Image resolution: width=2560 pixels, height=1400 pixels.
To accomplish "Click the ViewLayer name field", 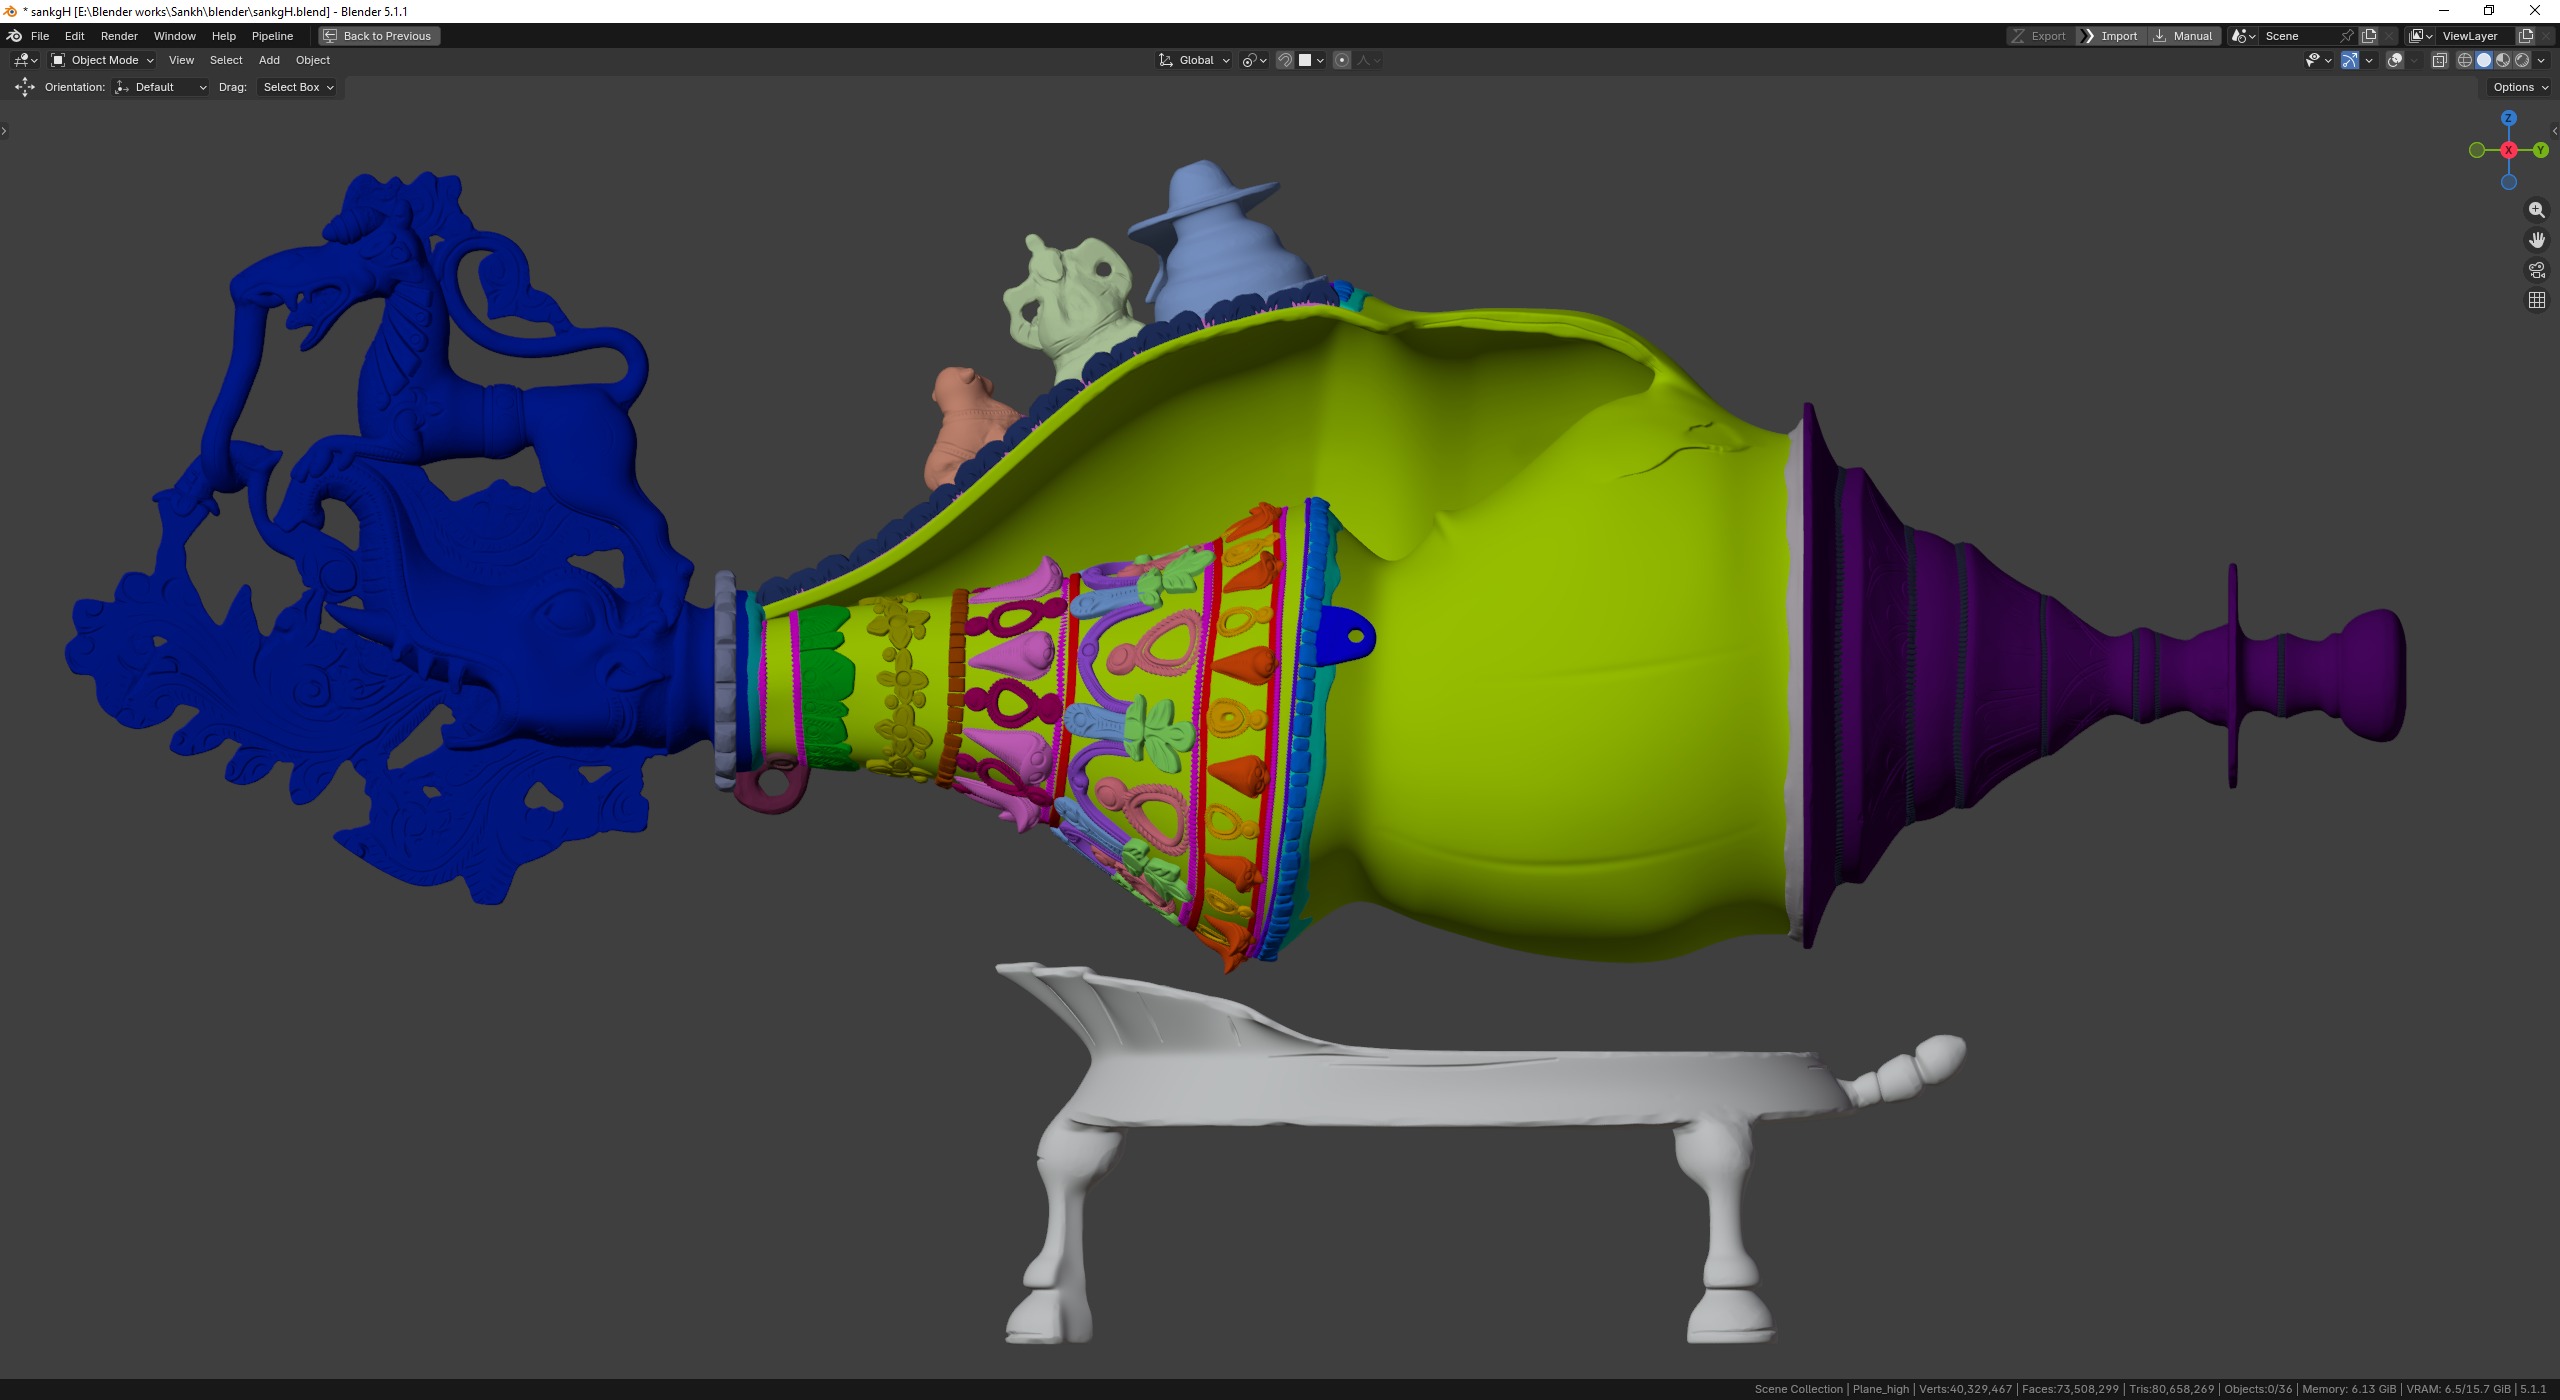I will pyautogui.click(x=2476, y=36).
